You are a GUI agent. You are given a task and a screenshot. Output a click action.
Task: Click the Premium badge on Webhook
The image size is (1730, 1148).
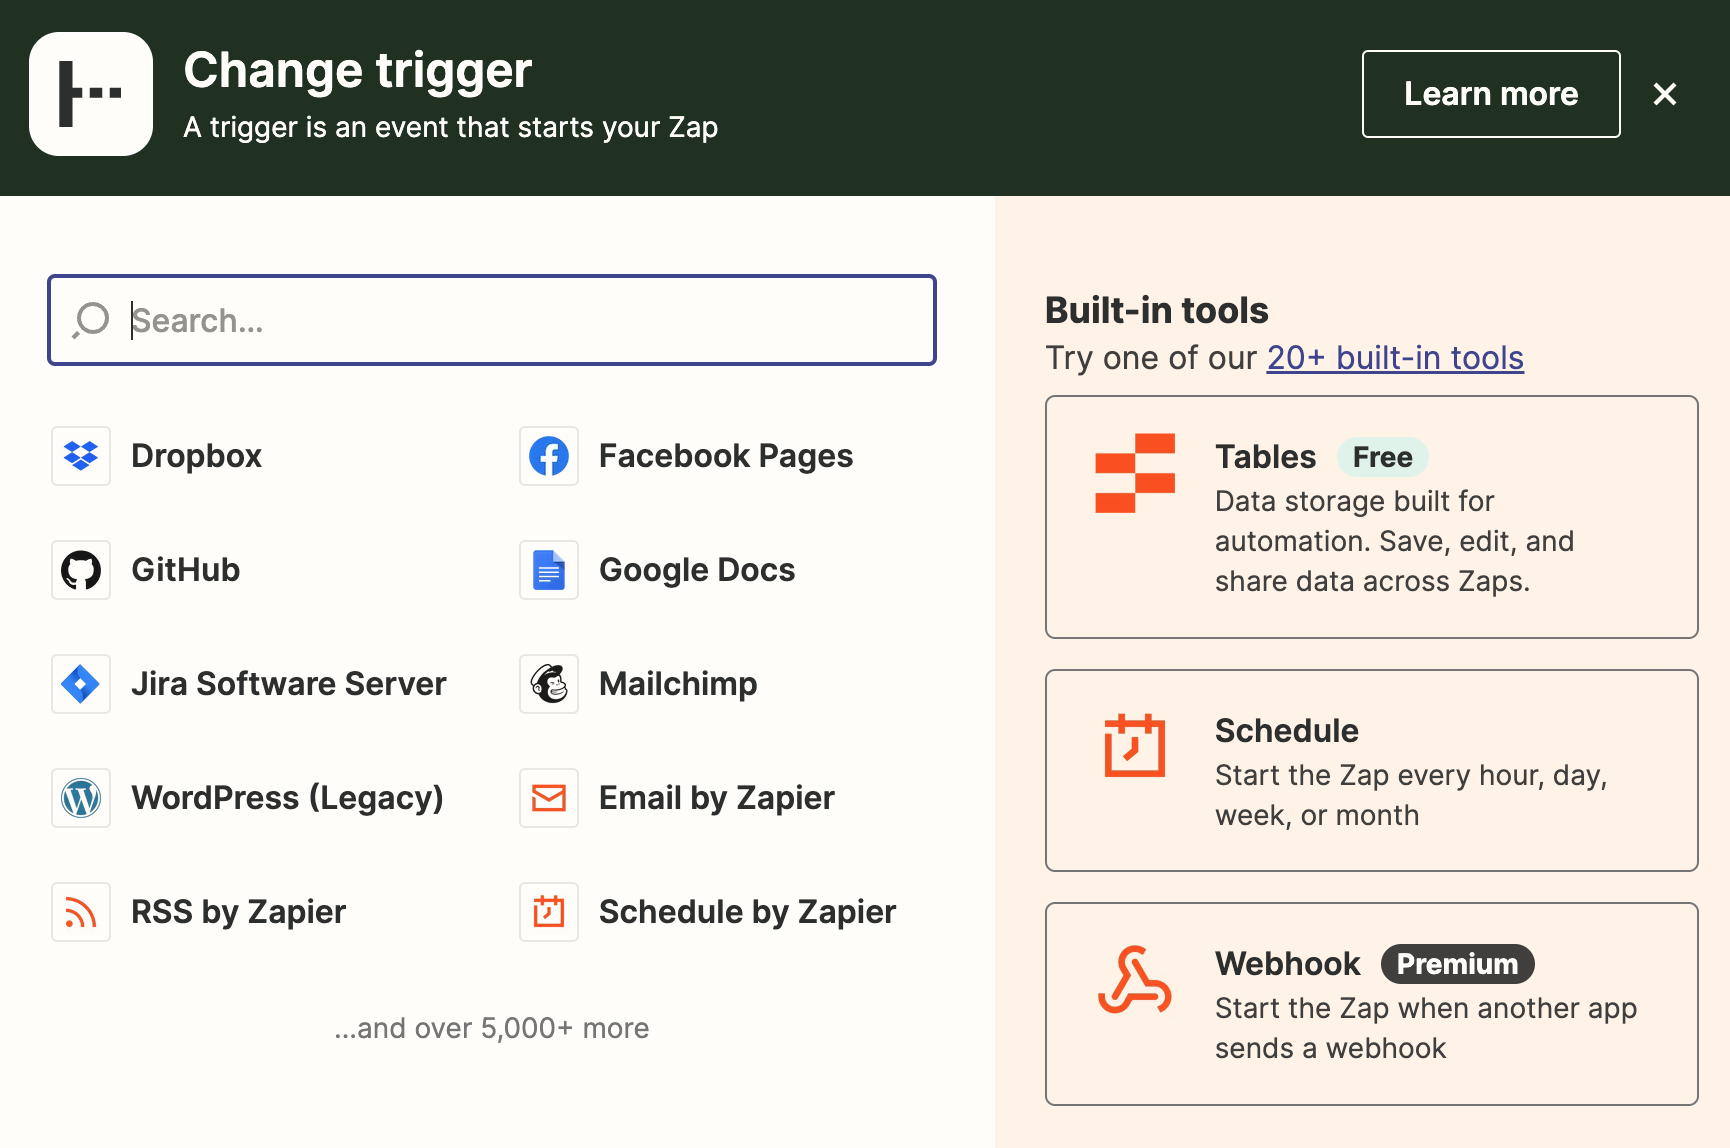[1458, 964]
